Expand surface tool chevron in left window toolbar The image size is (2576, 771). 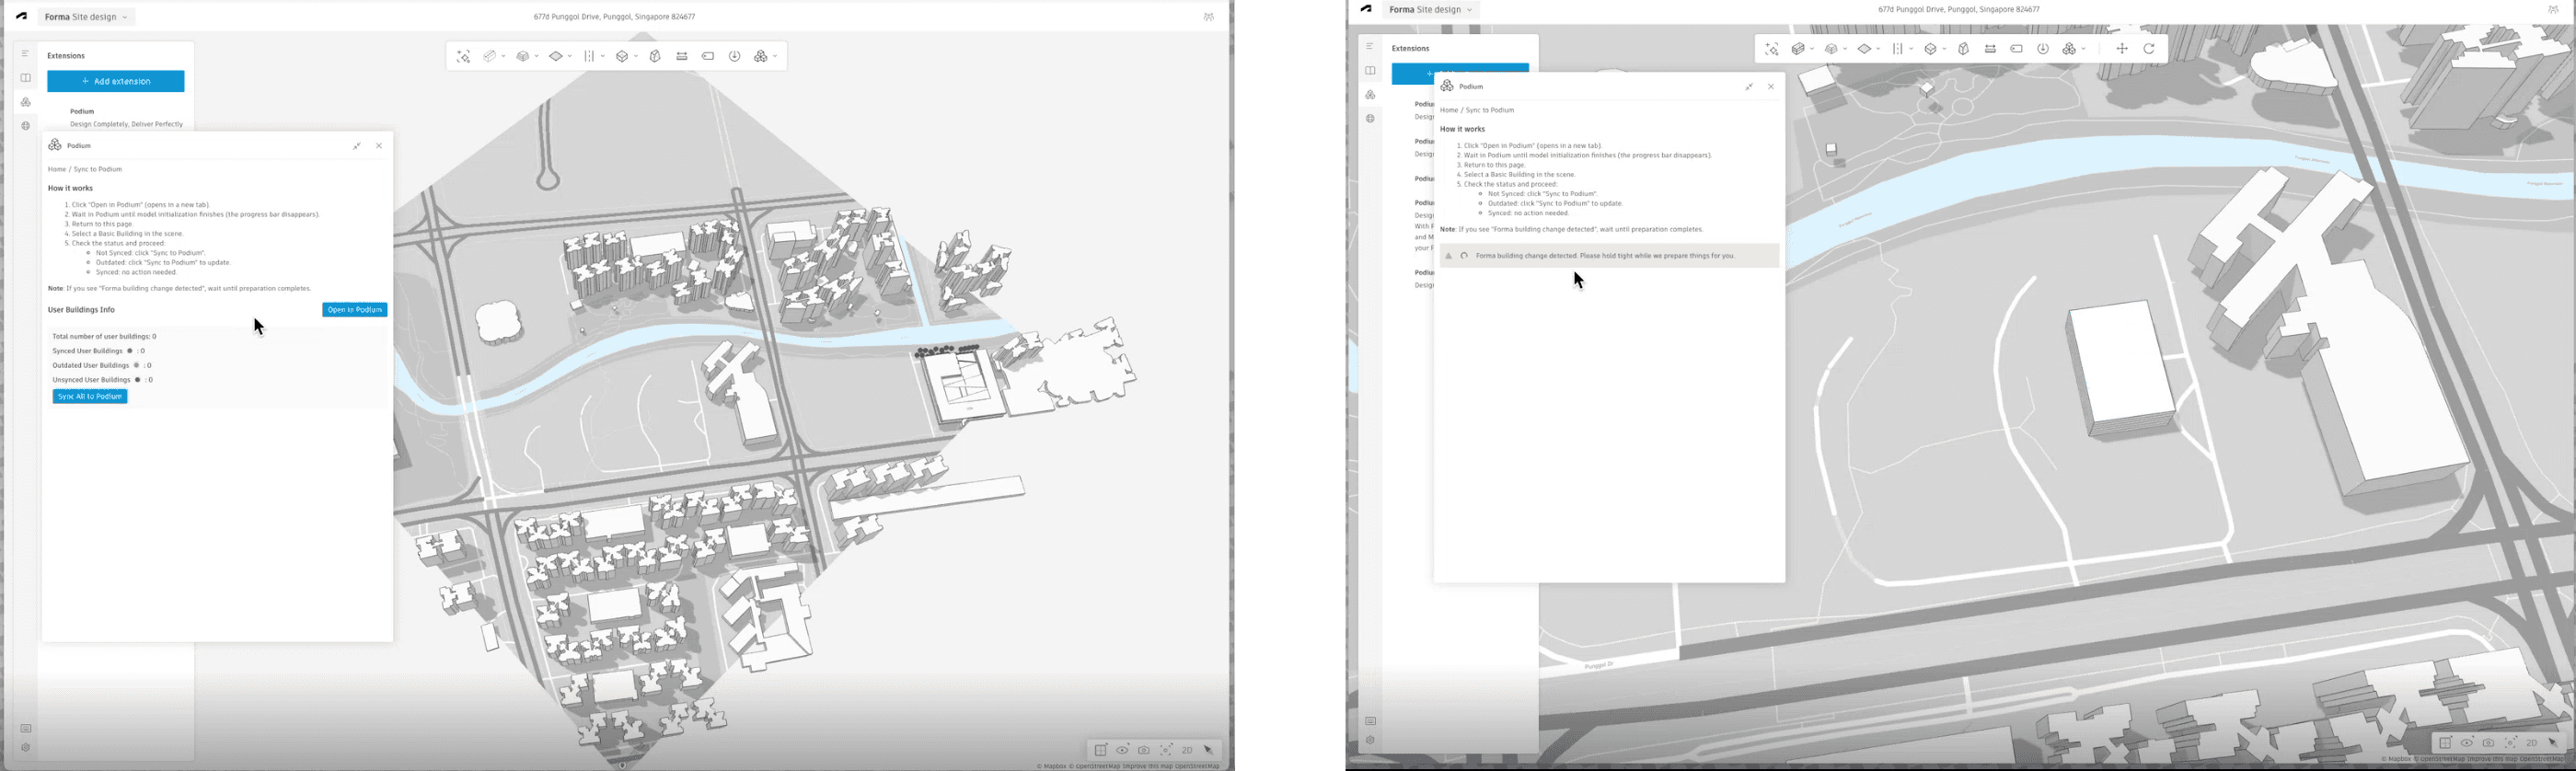[570, 57]
